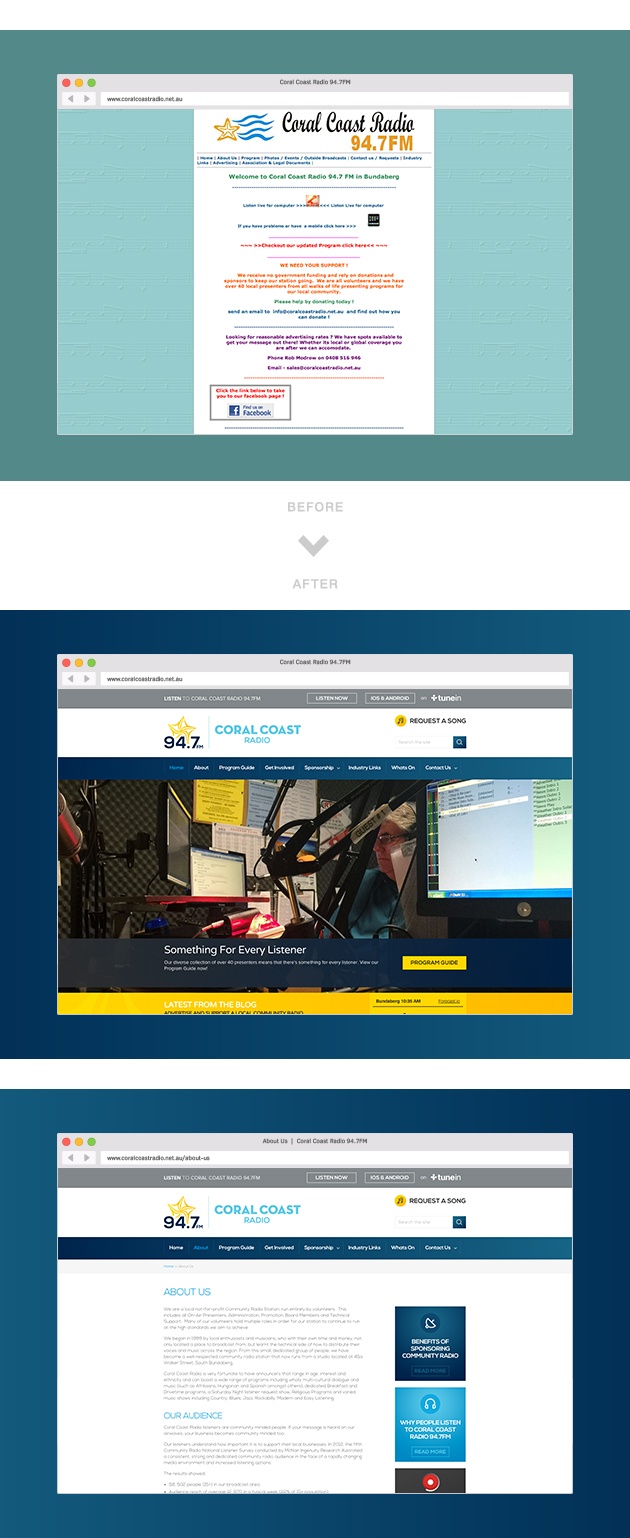This screenshot has width=630, height=1538.
Task: Open 'Find us on Facebook' badge on old site
Action: coord(250,410)
